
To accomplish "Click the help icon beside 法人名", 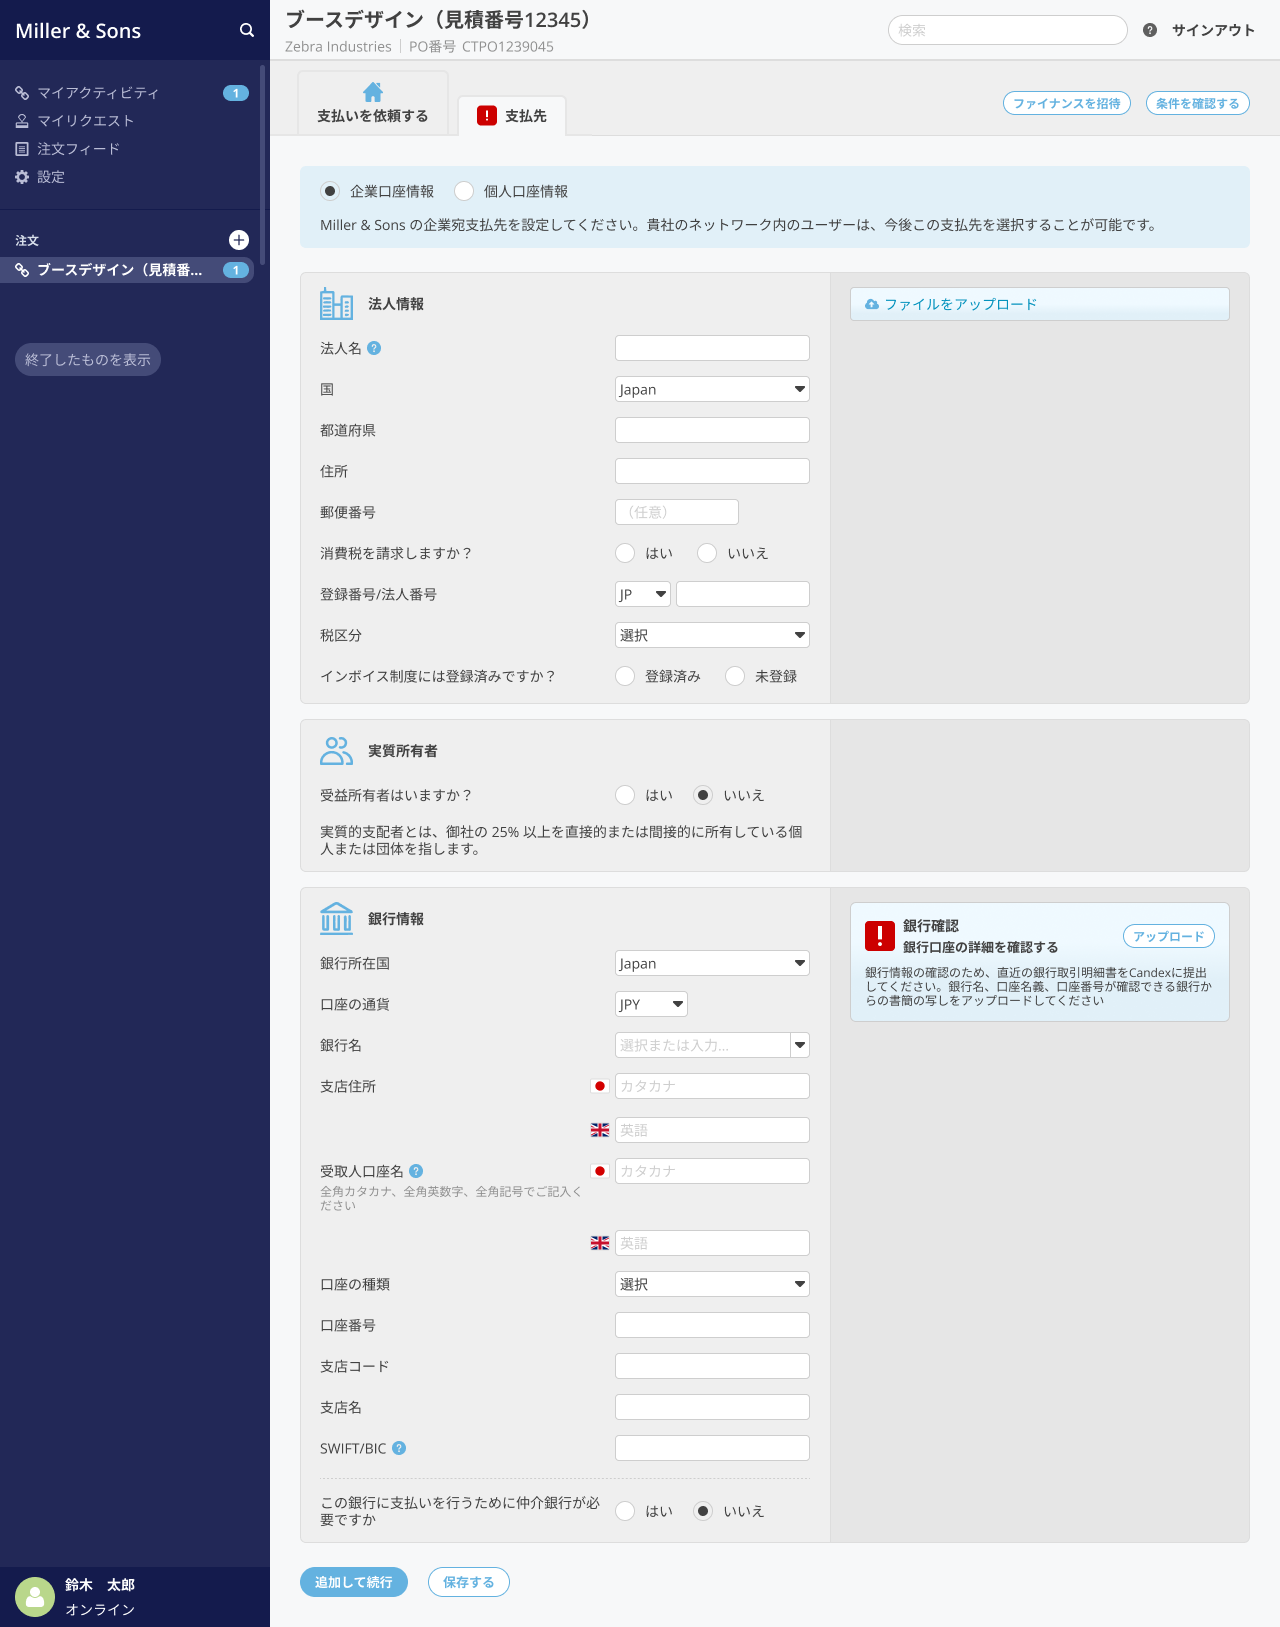I will (x=374, y=348).
